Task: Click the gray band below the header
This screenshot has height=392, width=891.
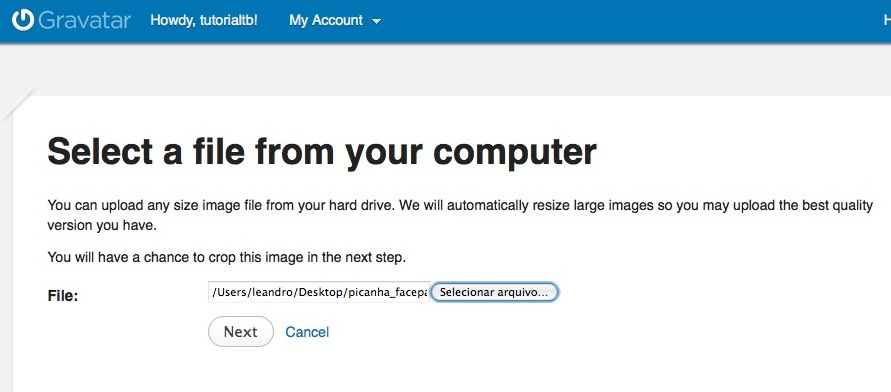Action: pos(455,68)
